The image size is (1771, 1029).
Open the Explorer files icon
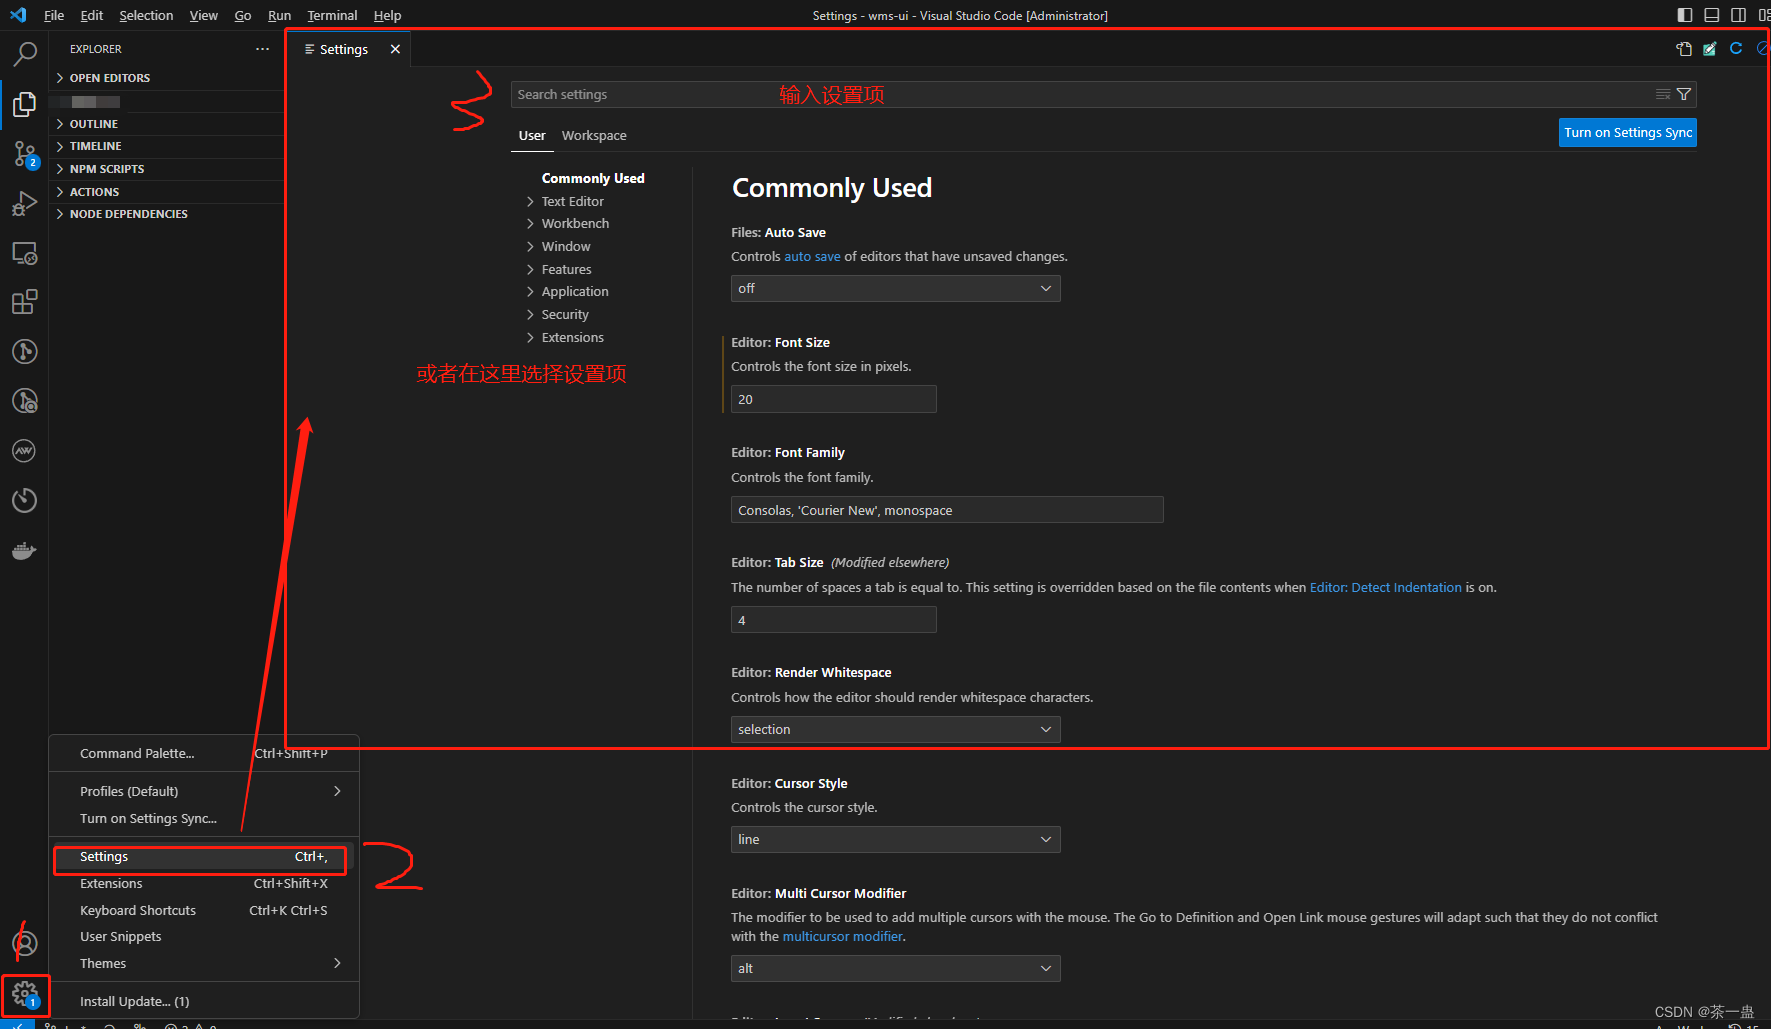coord(24,104)
